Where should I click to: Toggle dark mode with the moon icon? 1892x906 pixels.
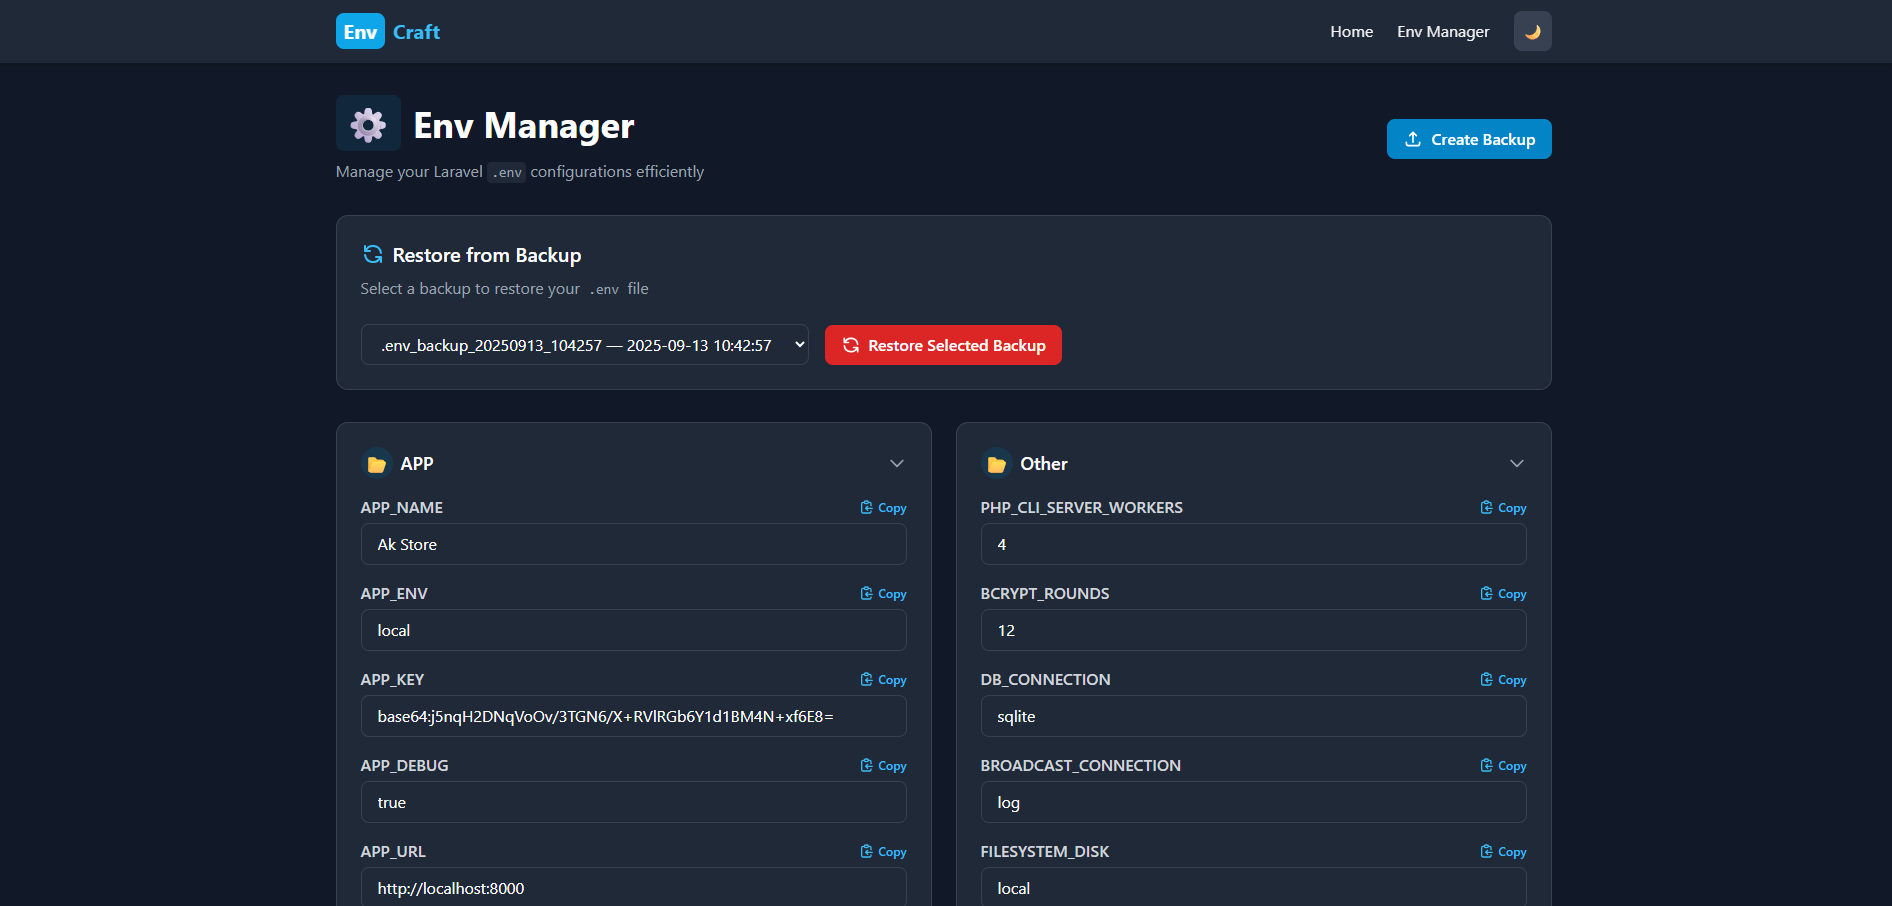click(1532, 31)
